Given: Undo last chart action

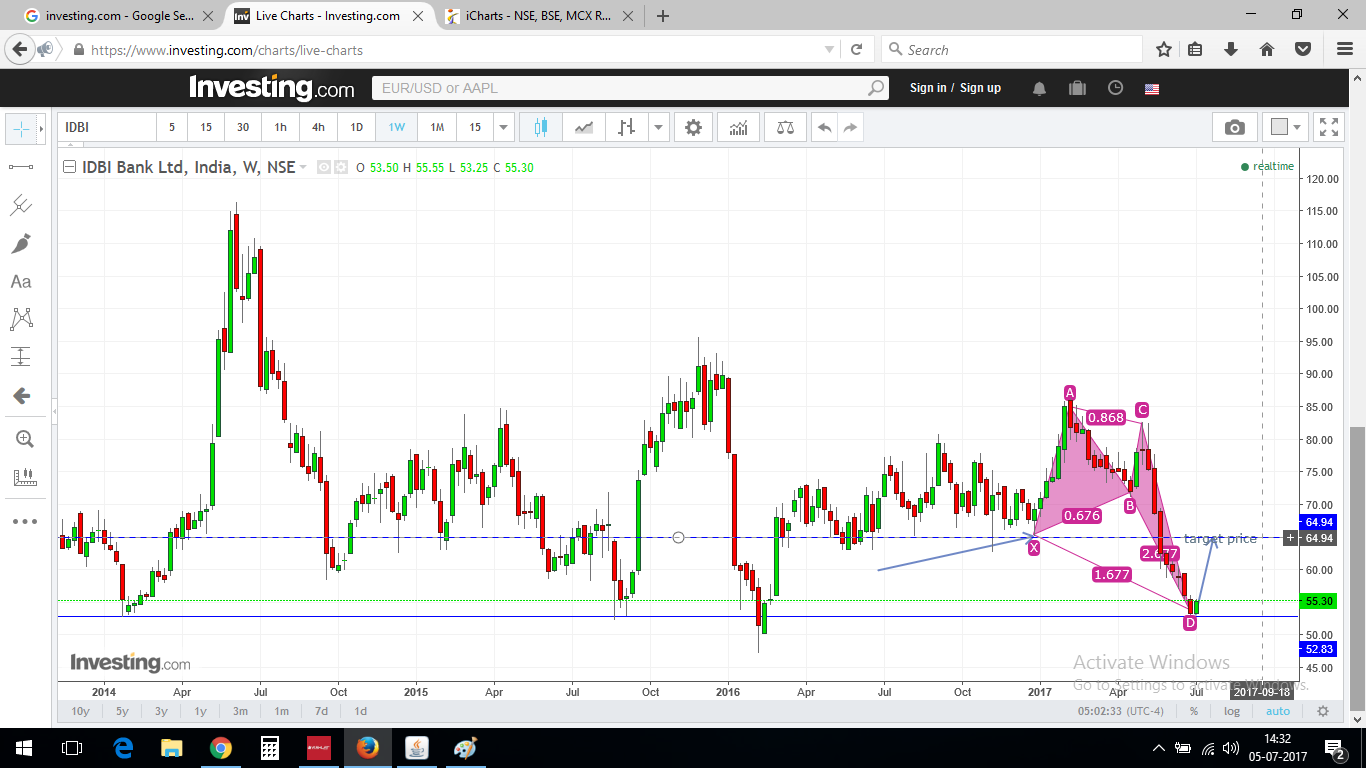Looking at the screenshot, I should pos(824,127).
